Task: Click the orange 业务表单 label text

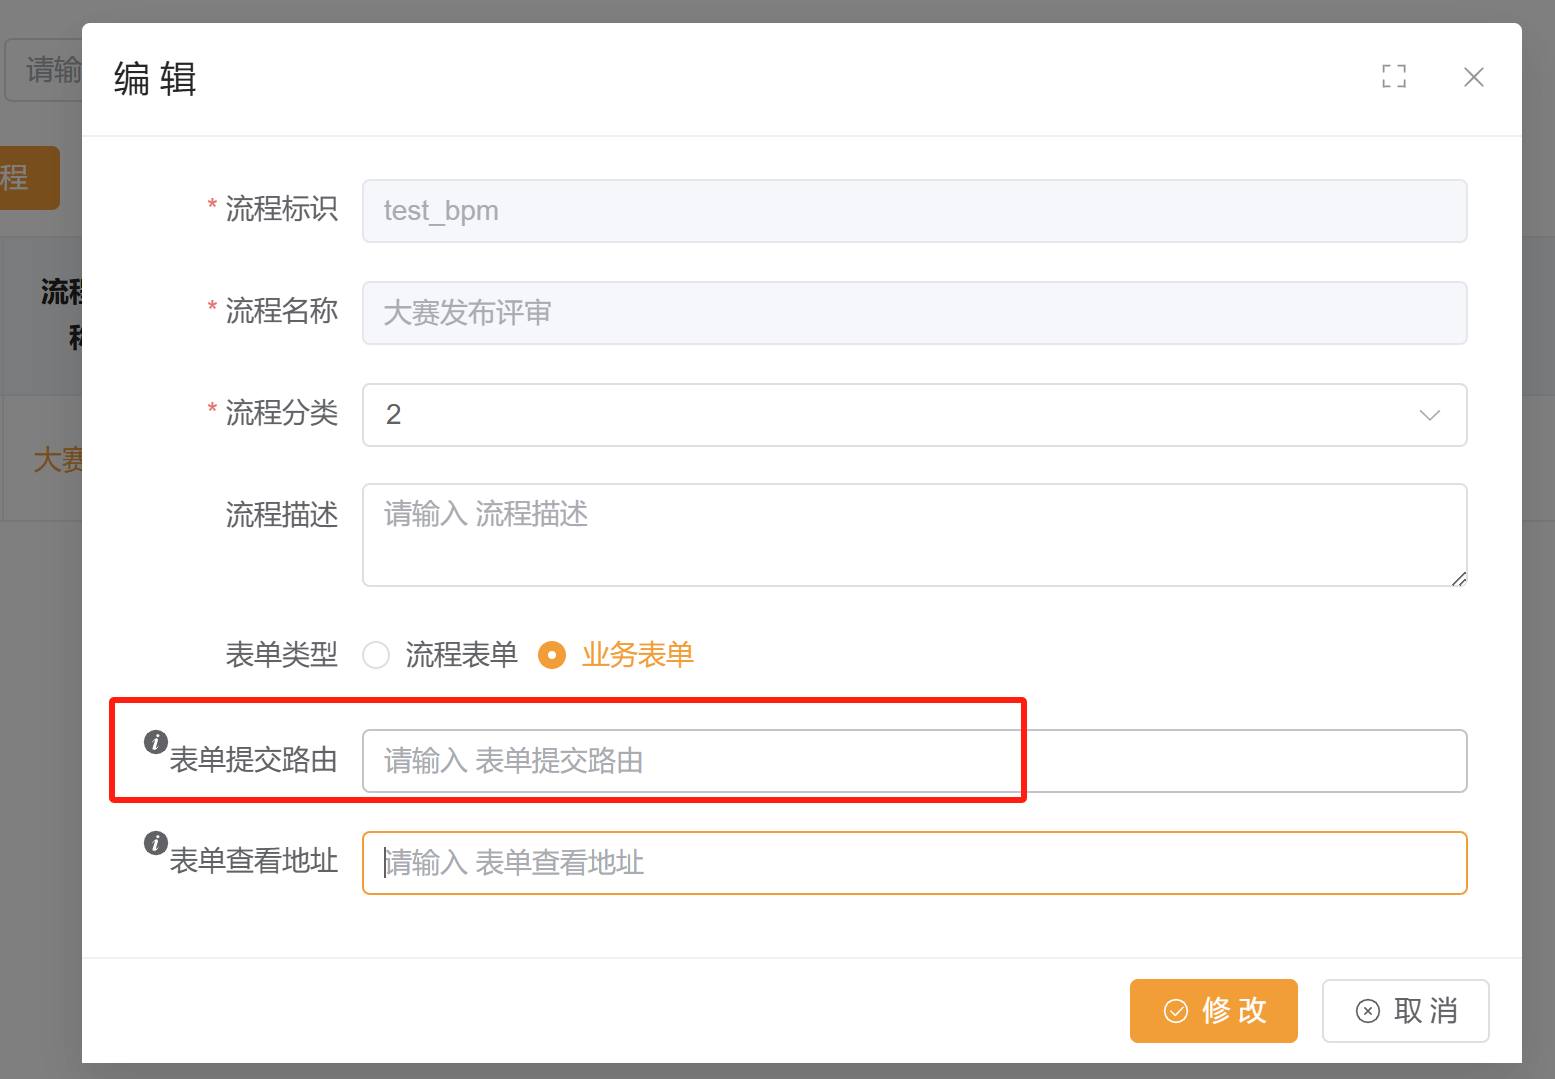Action: click(637, 655)
